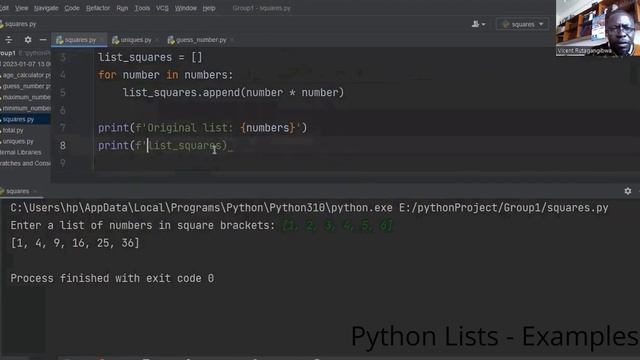Close the uniques.py editor tab
Viewport: 640px width, 360px height.
157,40
